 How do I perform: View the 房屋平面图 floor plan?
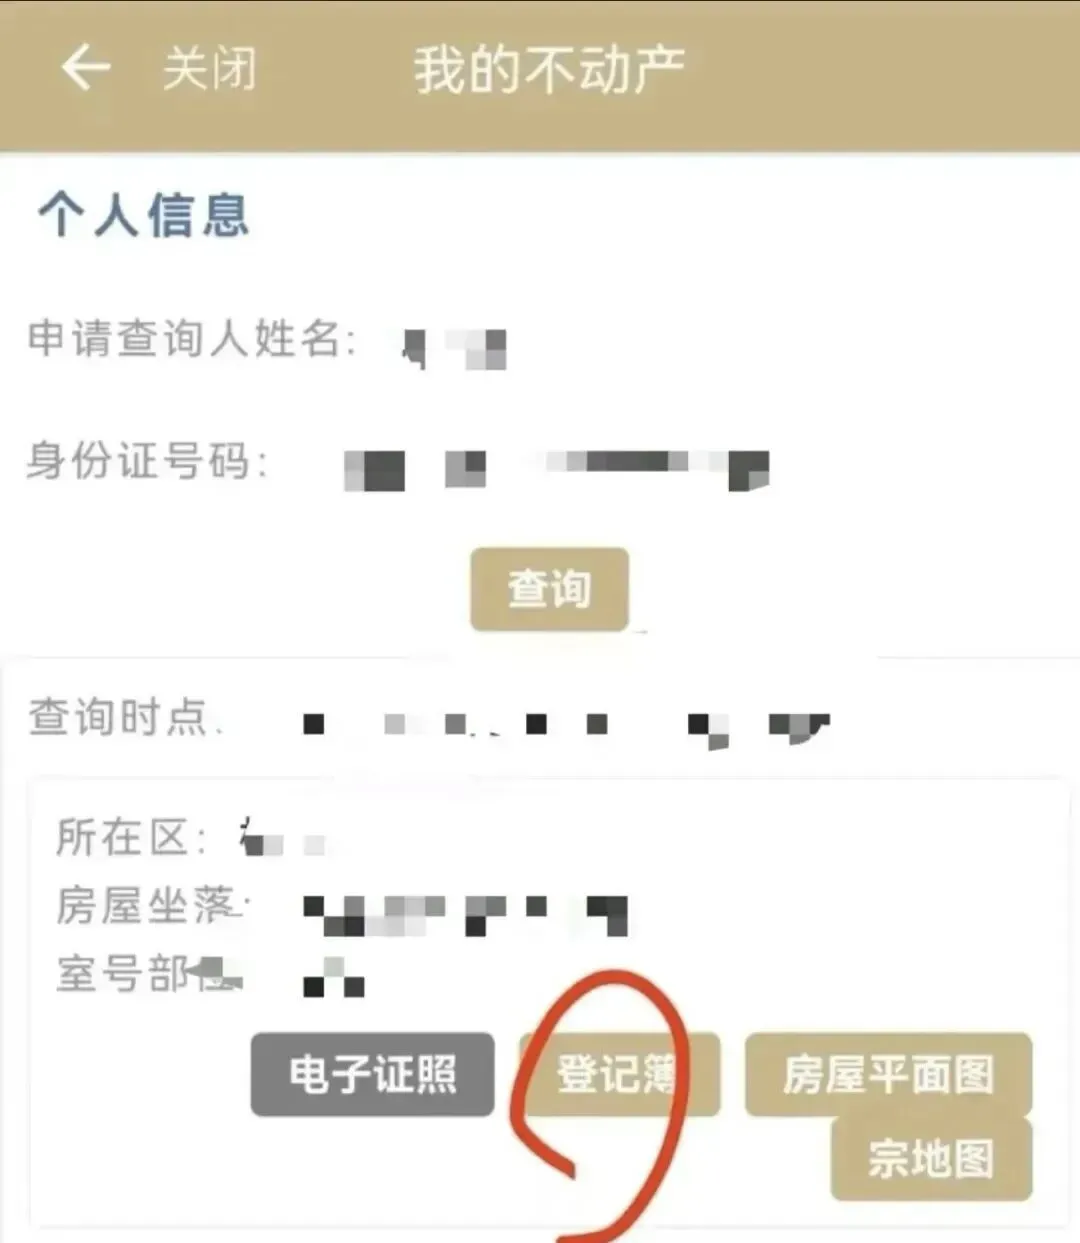[x=888, y=1075]
